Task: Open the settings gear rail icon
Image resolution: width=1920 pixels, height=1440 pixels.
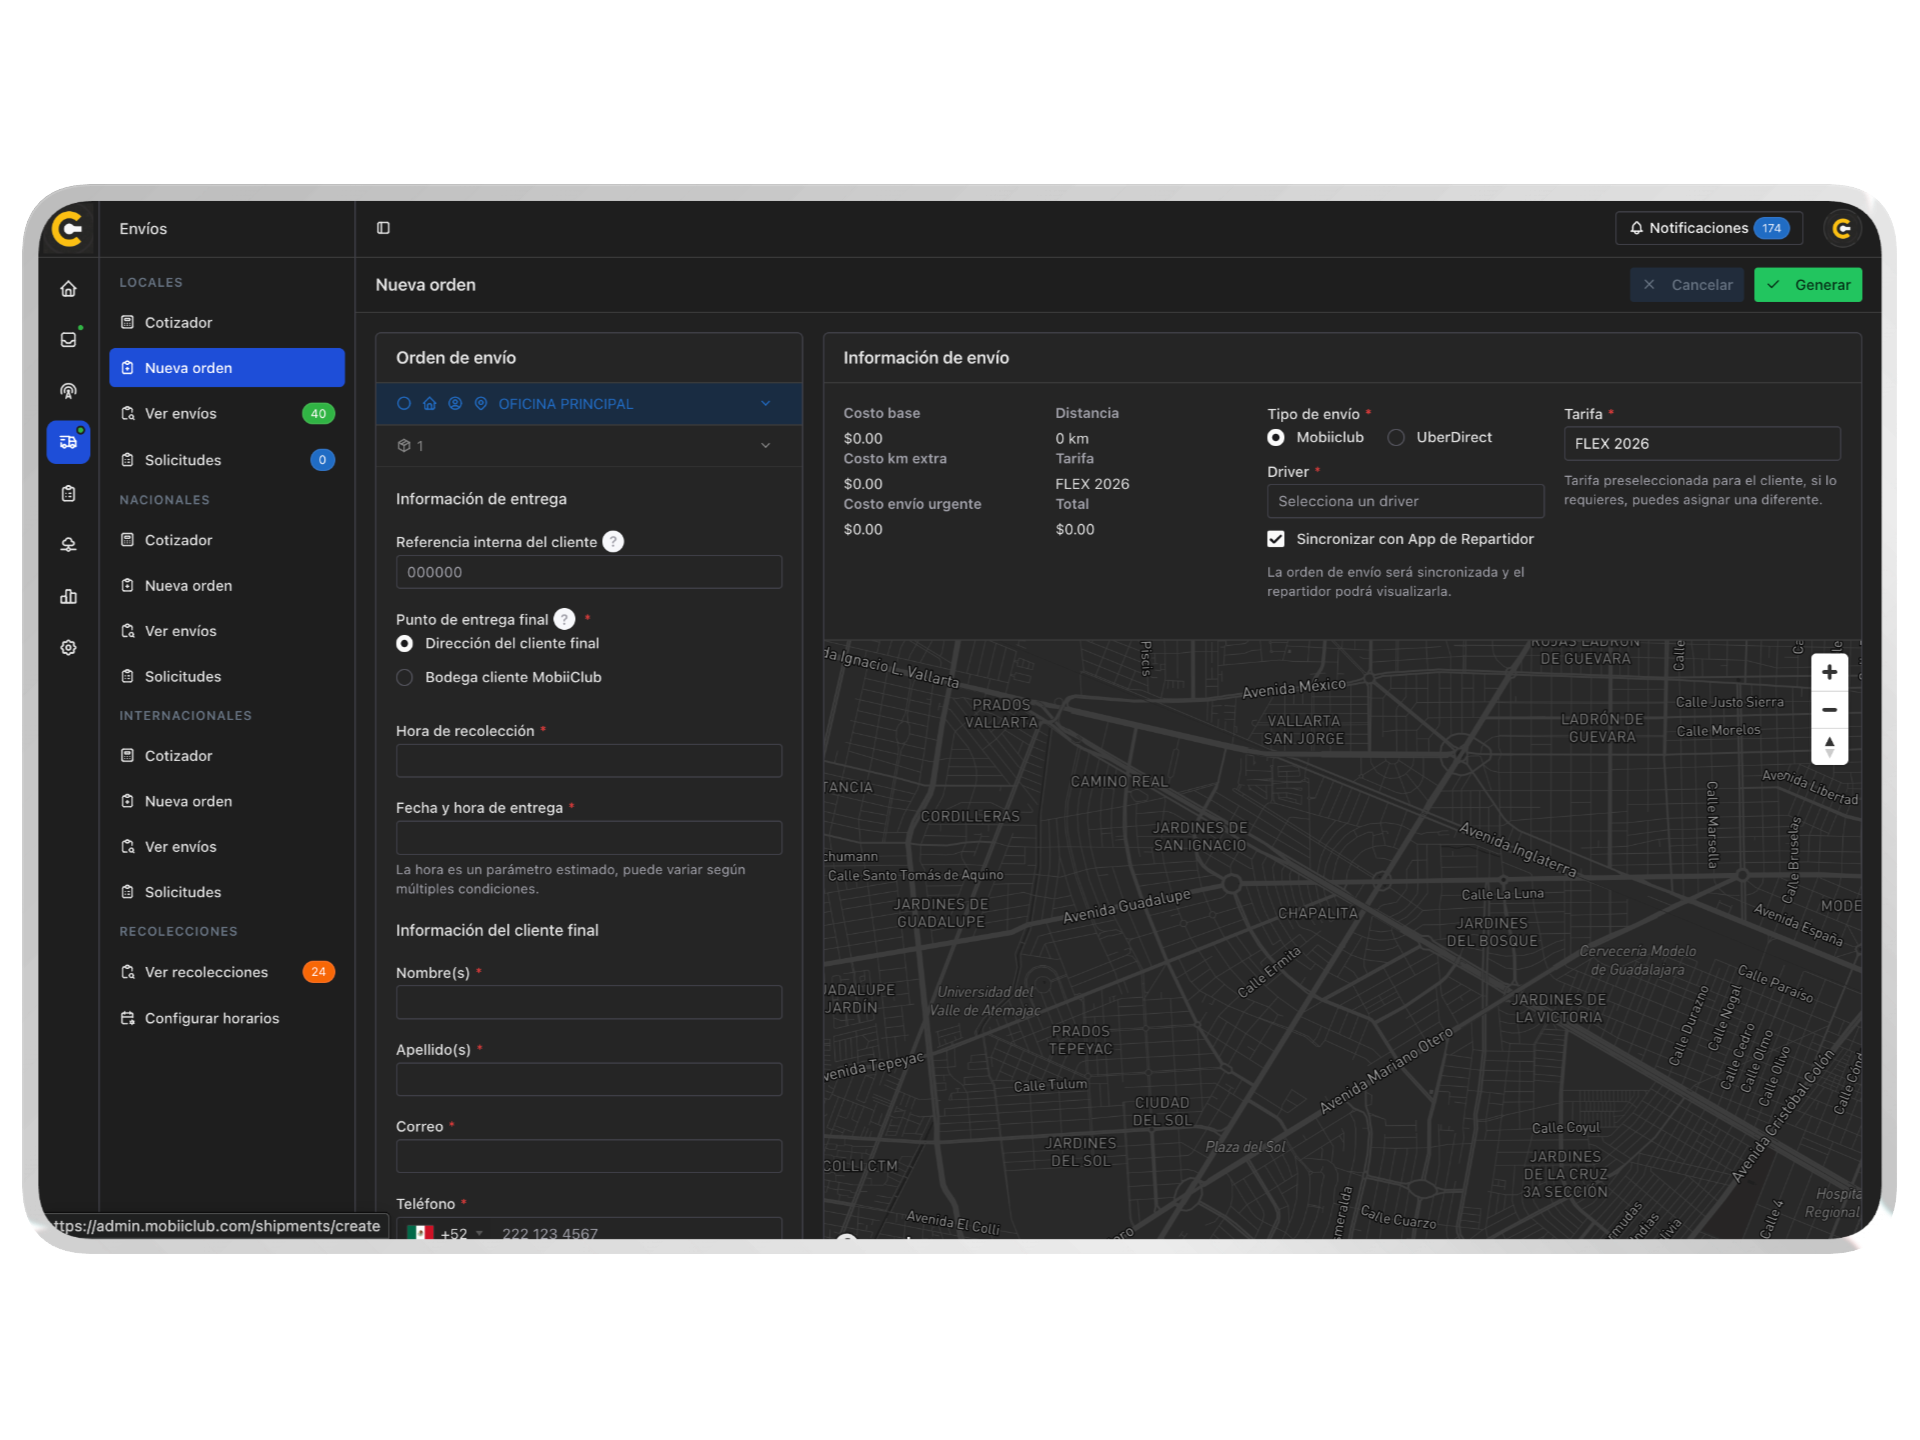Action: (x=68, y=648)
